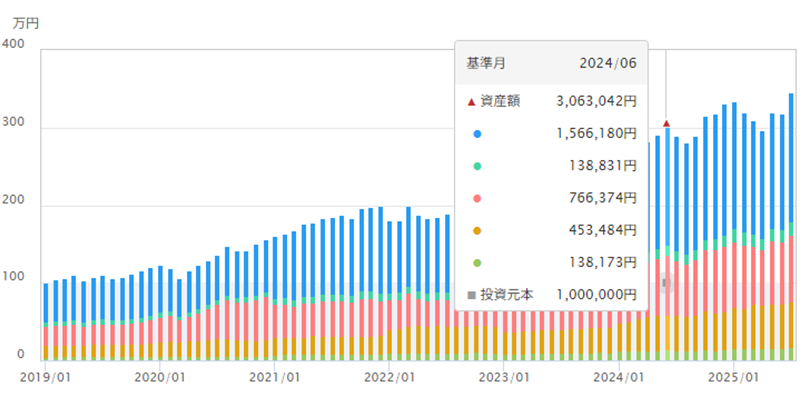This screenshot has width=800, height=400.
Task: Select the 2021/01 label on the x-axis
Action: 275,377
